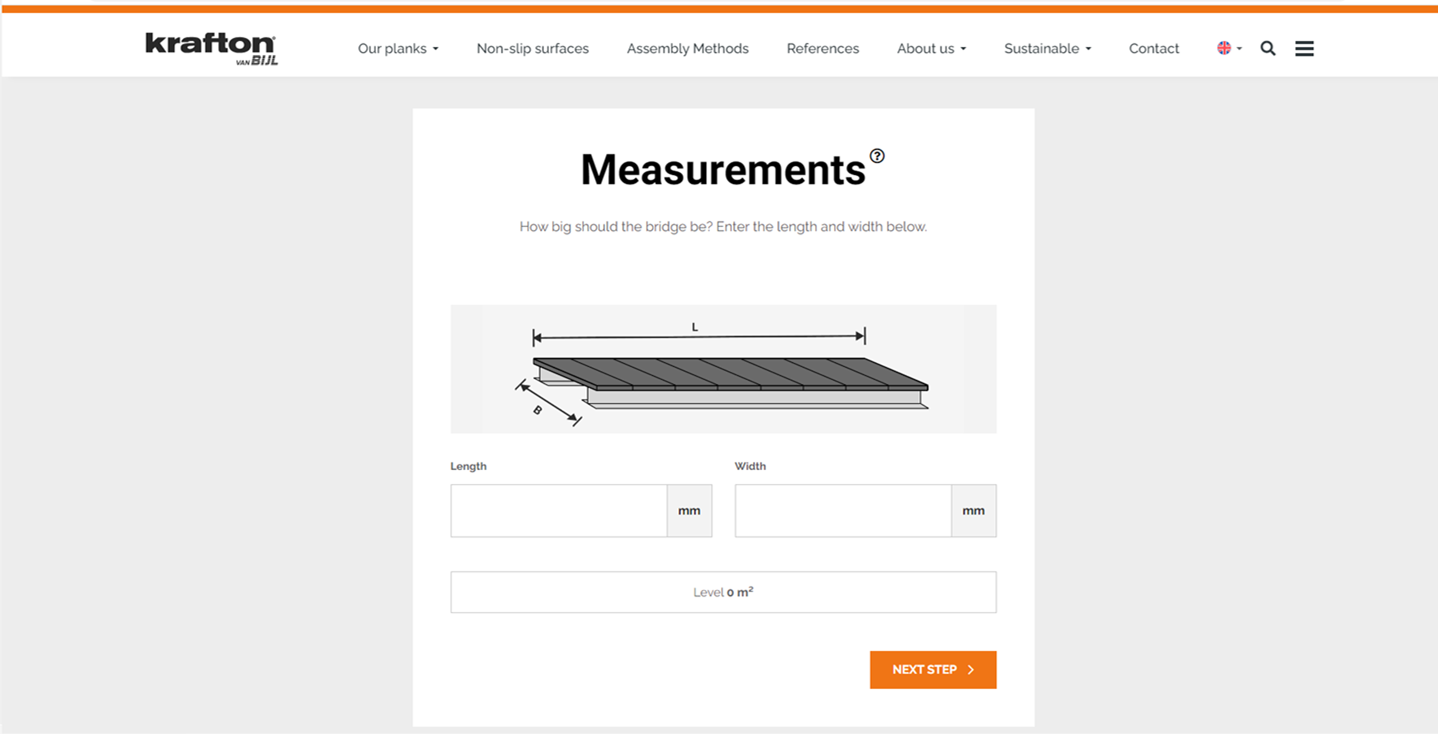
Task: Click the bridge plank diagram image
Action: click(x=723, y=369)
